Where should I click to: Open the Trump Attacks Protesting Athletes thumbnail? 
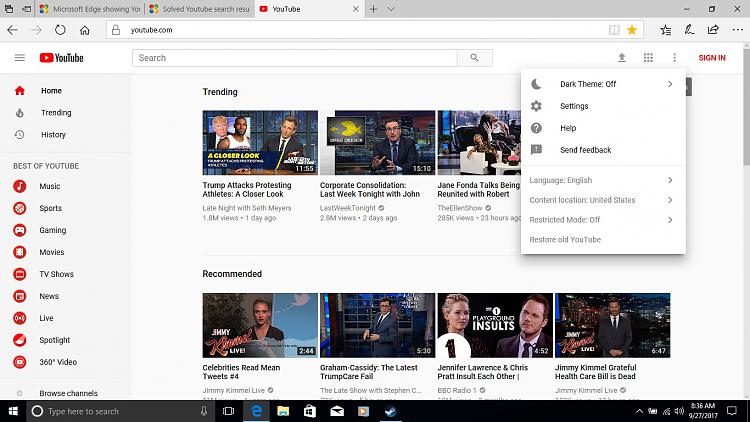point(260,142)
